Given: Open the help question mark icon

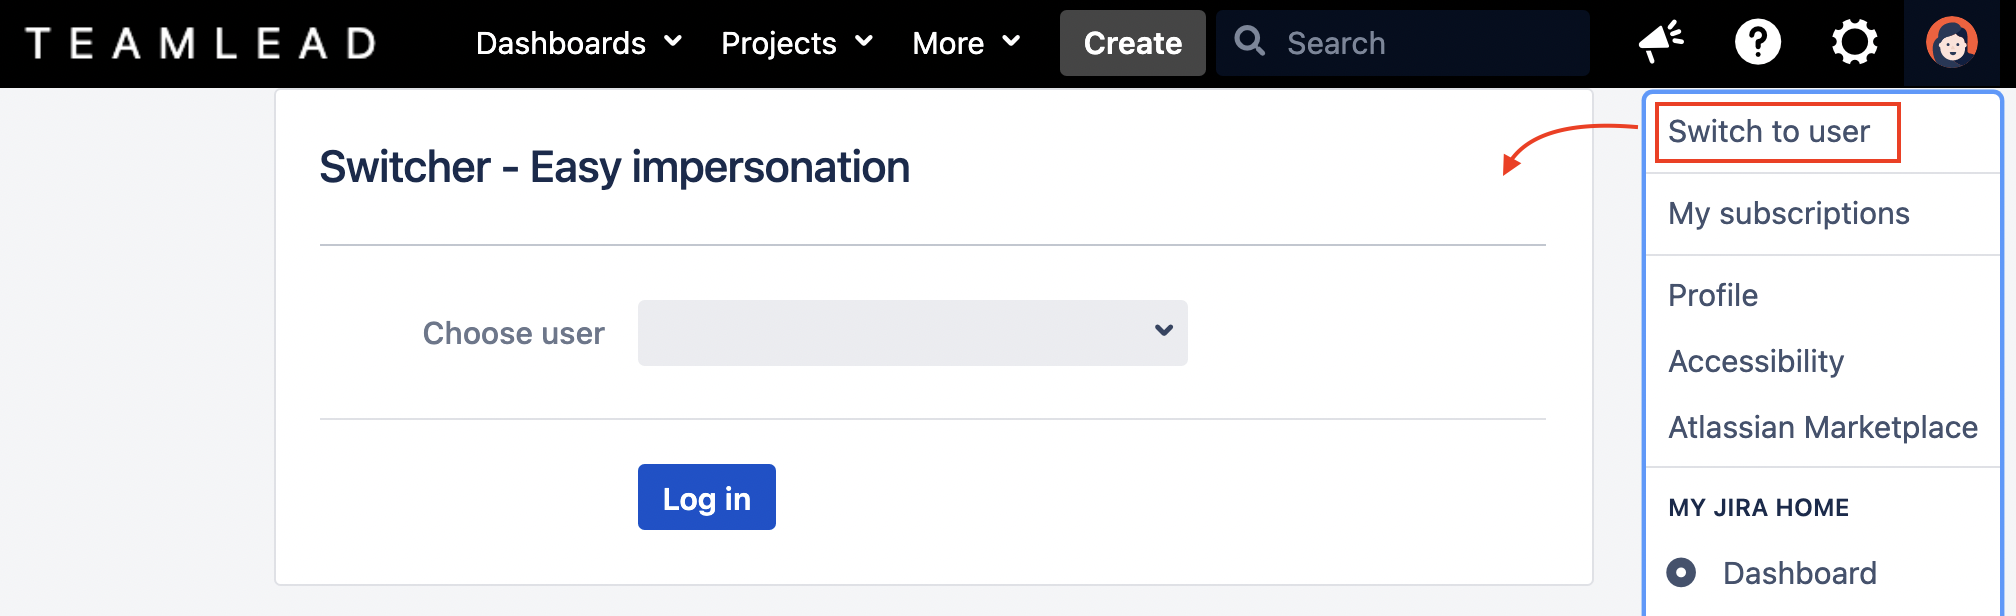Looking at the screenshot, I should tap(1757, 43).
